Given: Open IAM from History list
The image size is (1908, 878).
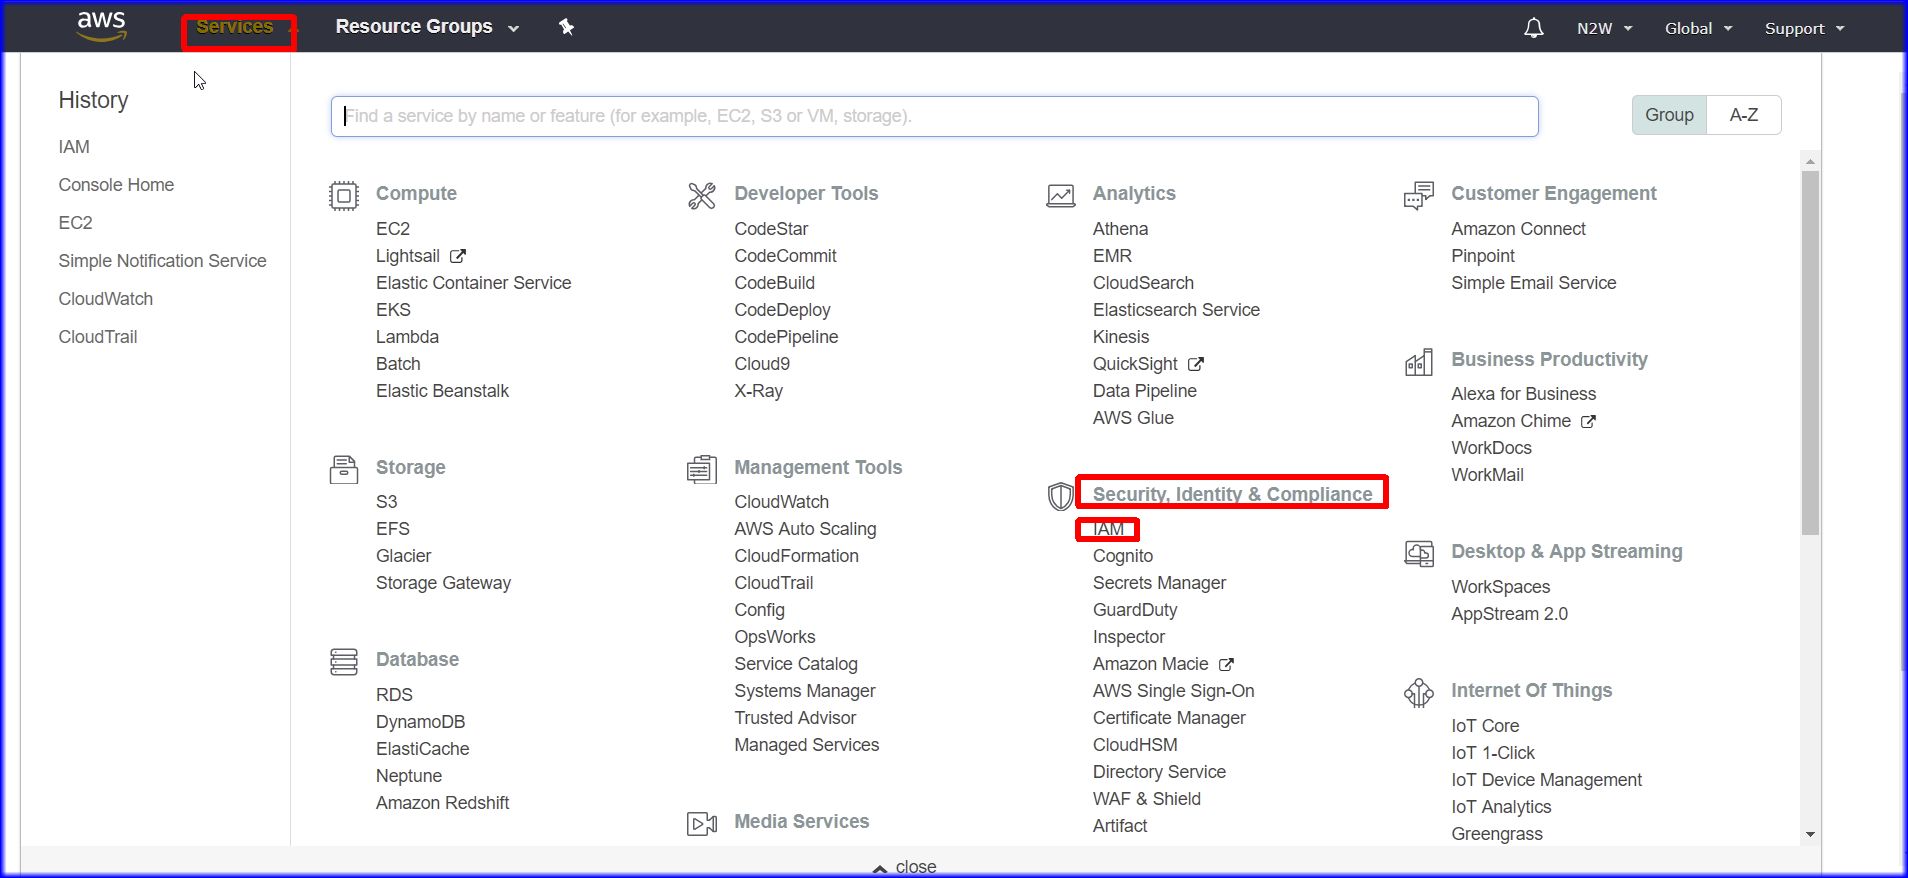Looking at the screenshot, I should tap(74, 147).
